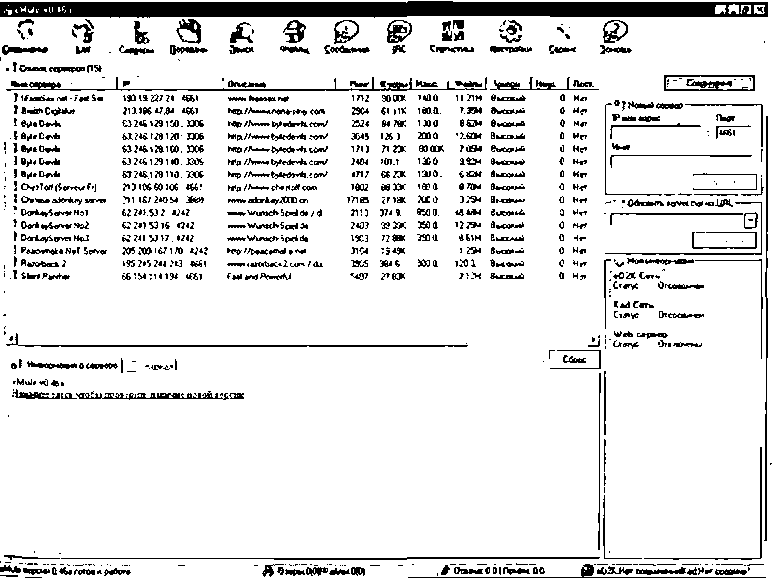Sort by the Files (Файлы) column header
Screen dimensions: 773x578
467,84
